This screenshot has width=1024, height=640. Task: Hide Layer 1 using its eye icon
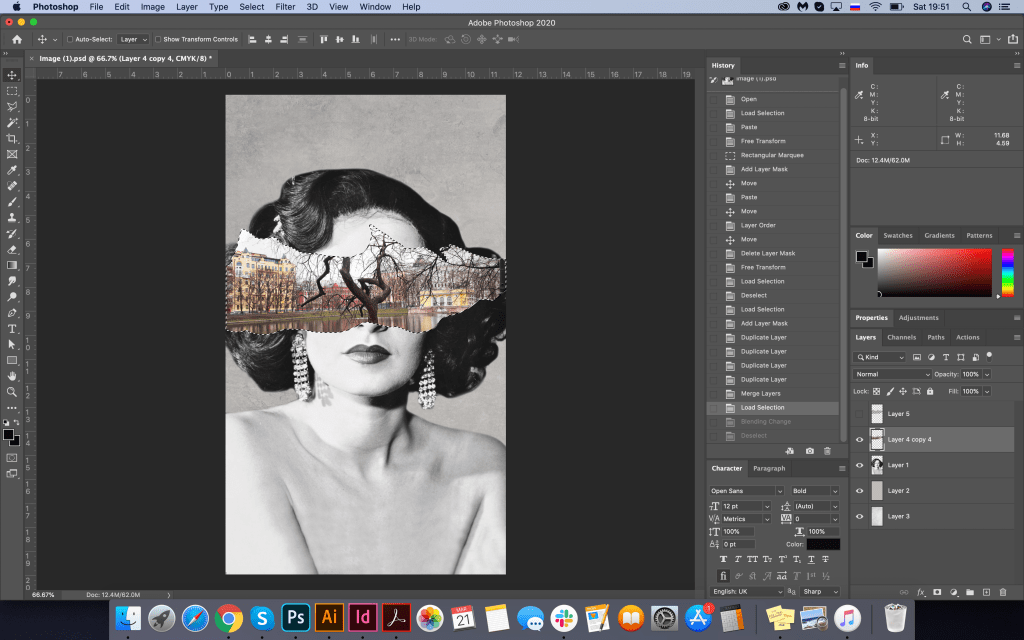tap(859, 465)
